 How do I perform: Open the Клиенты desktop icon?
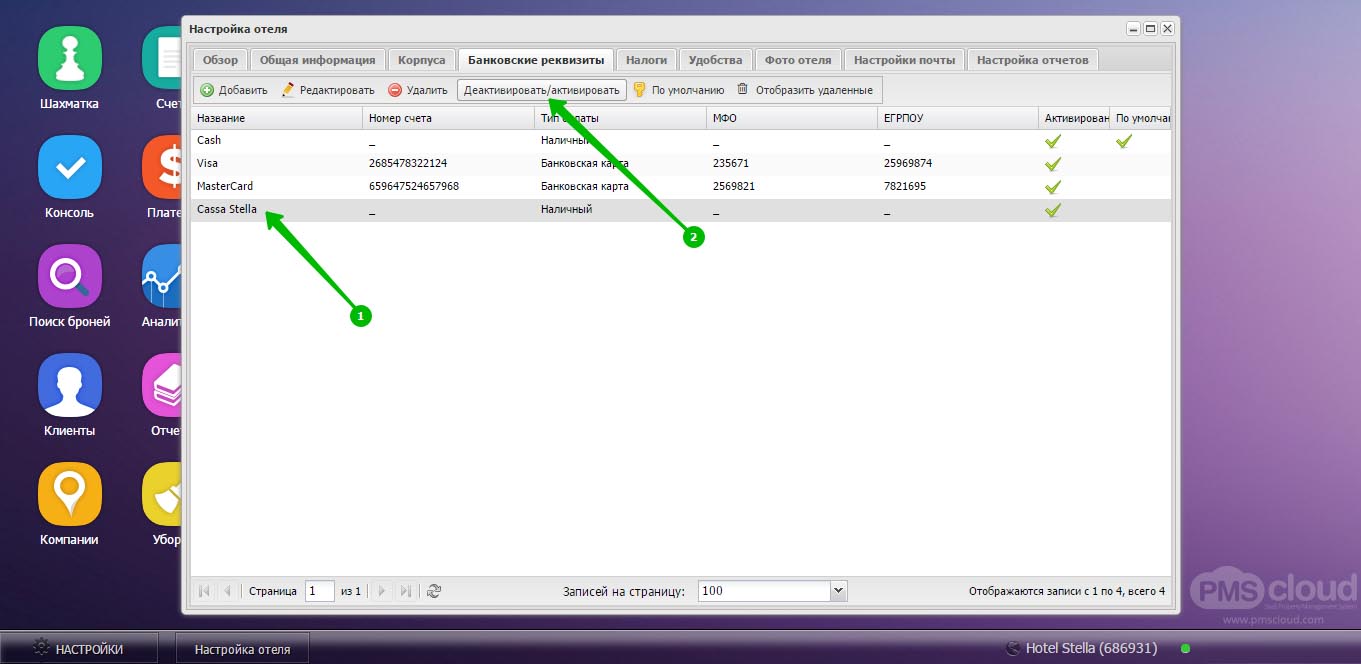70,385
